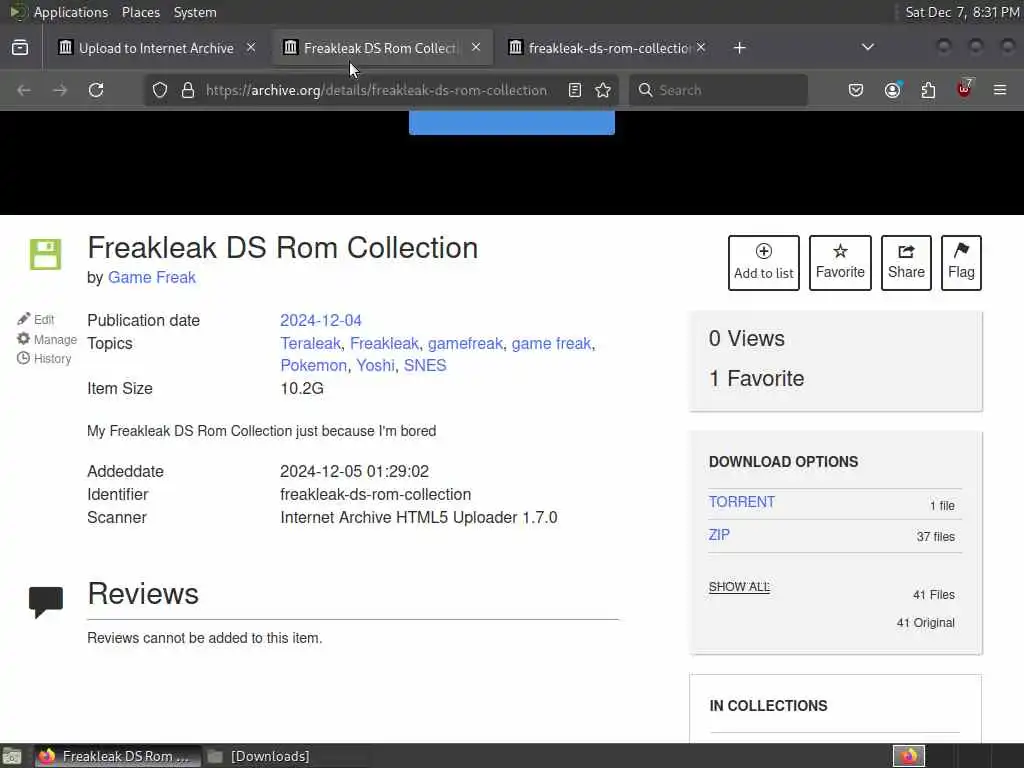Screen dimensions: 1024x768
Task: Open the uBlock extension icon
Action: coord(964,89)
